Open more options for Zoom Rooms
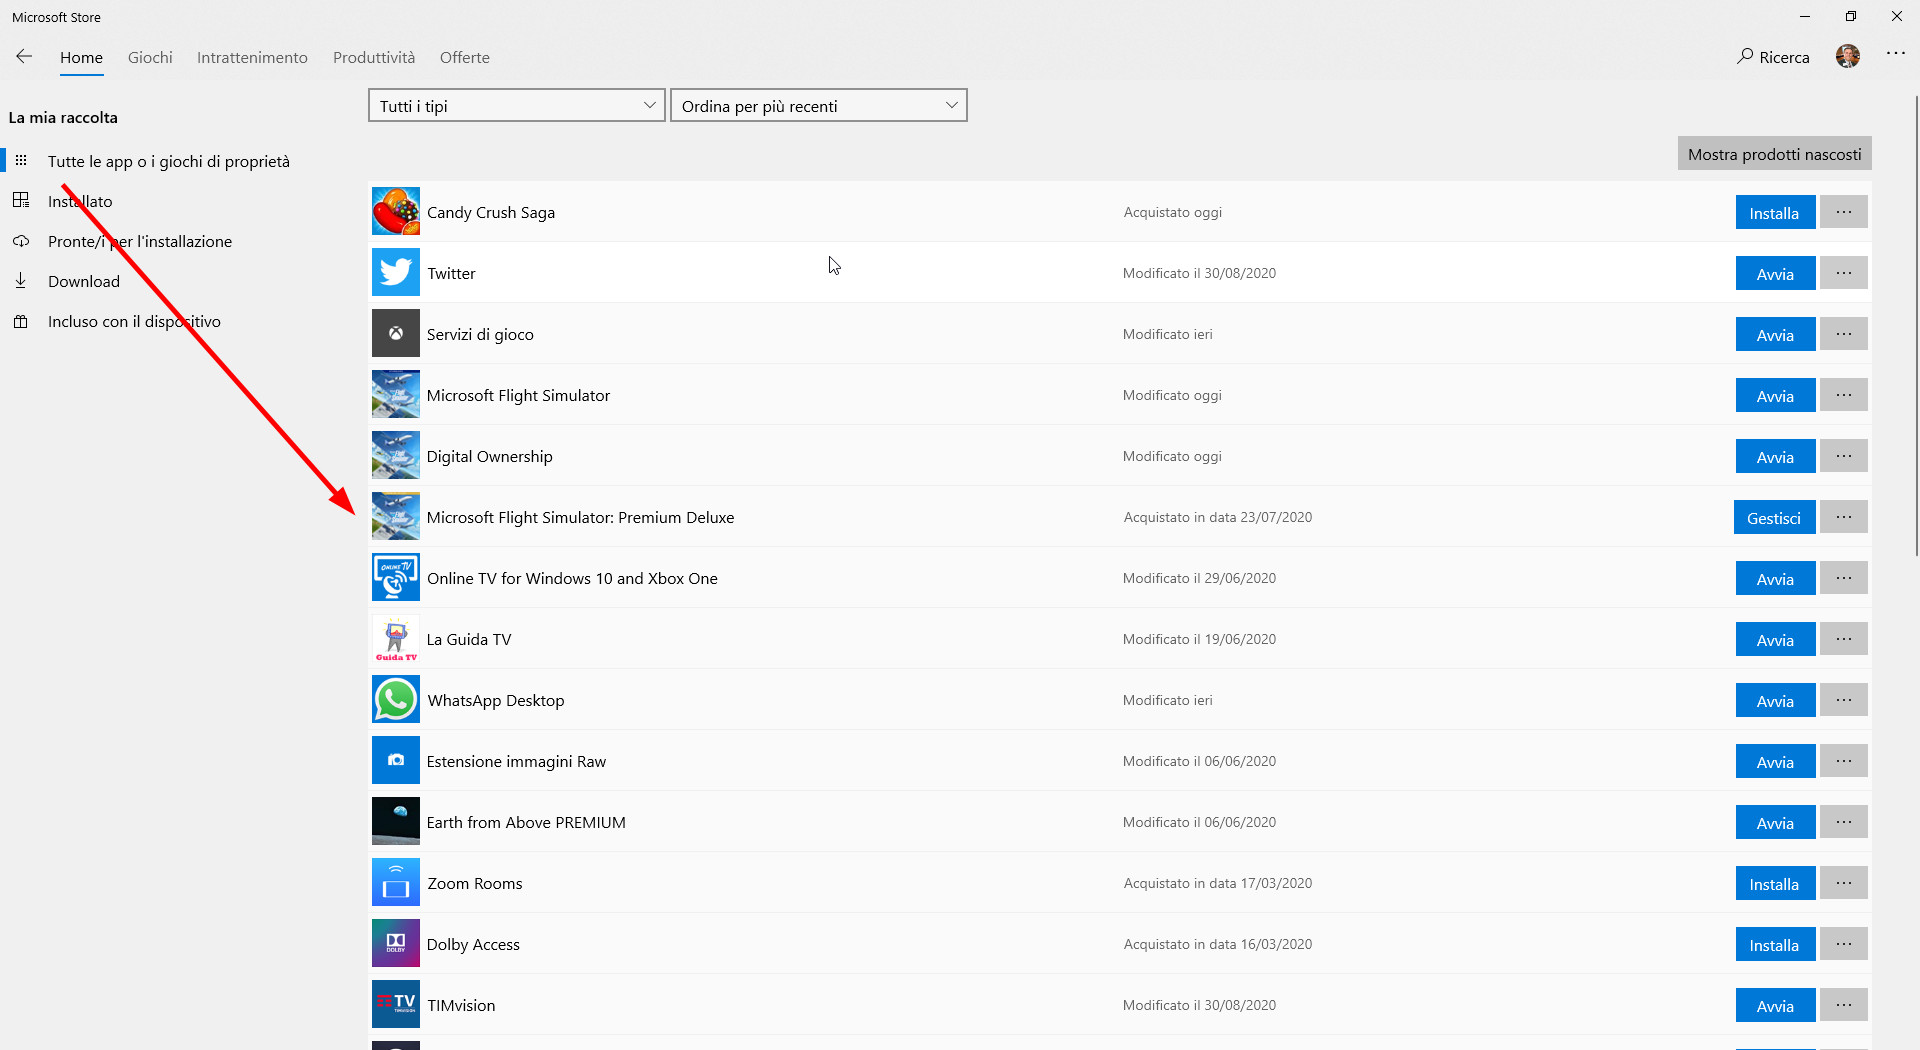1920x1050 pixels. 1844,883
